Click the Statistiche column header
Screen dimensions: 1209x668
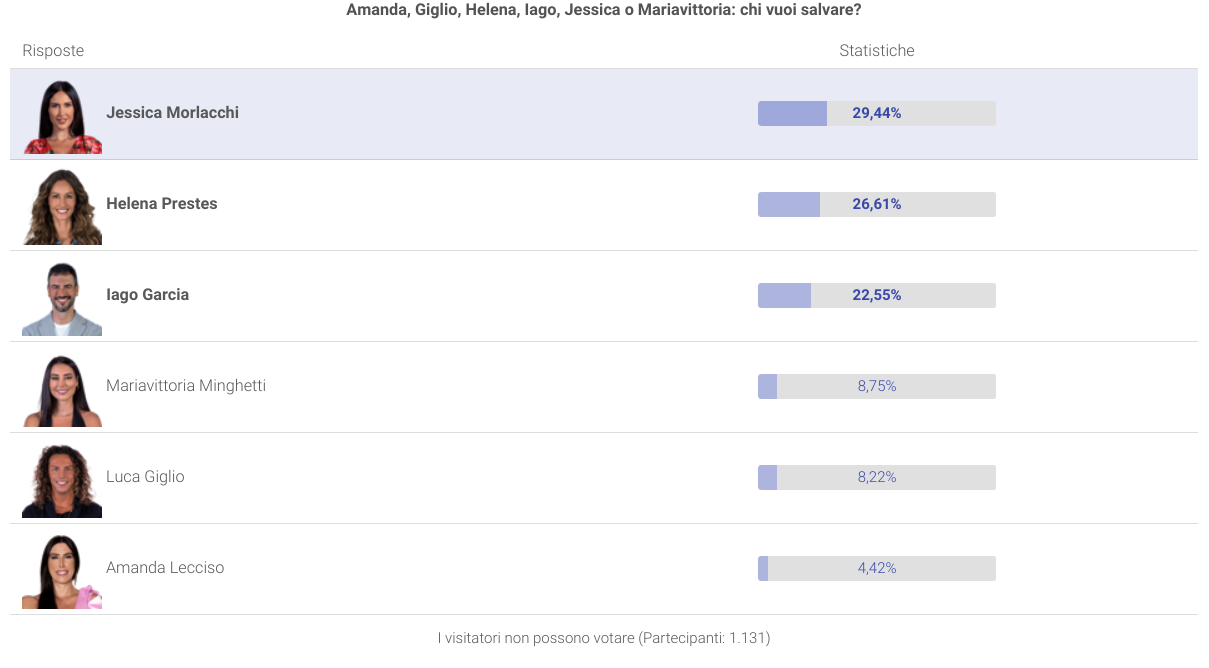pos(876,51)
